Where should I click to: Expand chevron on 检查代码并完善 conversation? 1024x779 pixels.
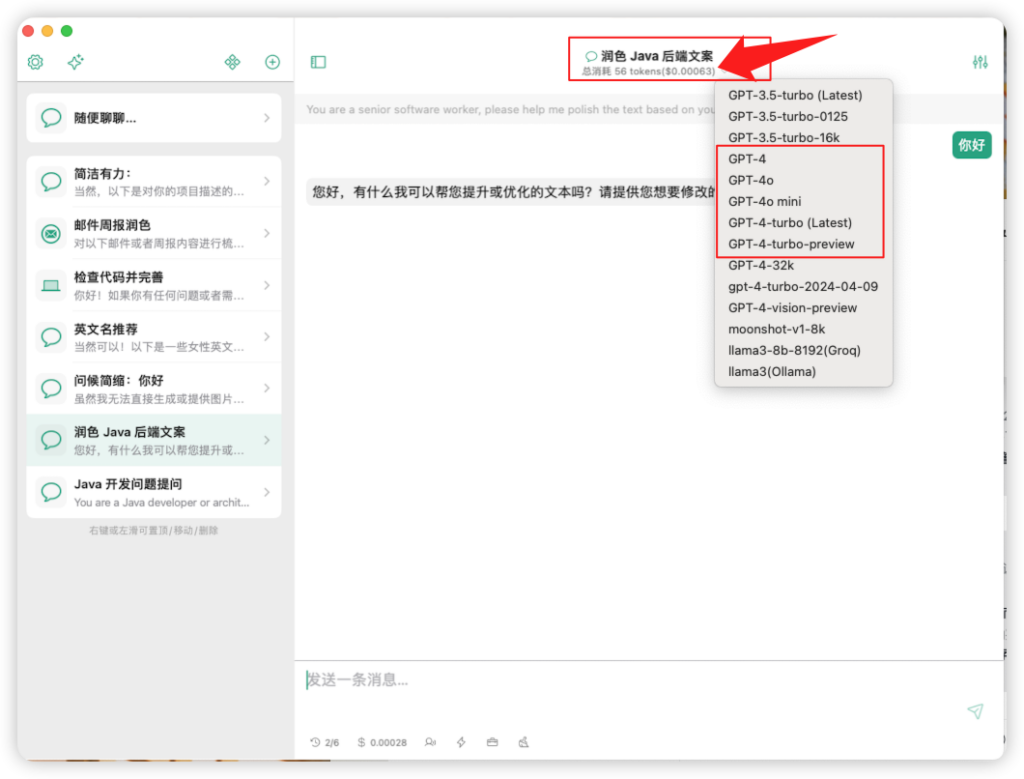click(x=266, y=285)
